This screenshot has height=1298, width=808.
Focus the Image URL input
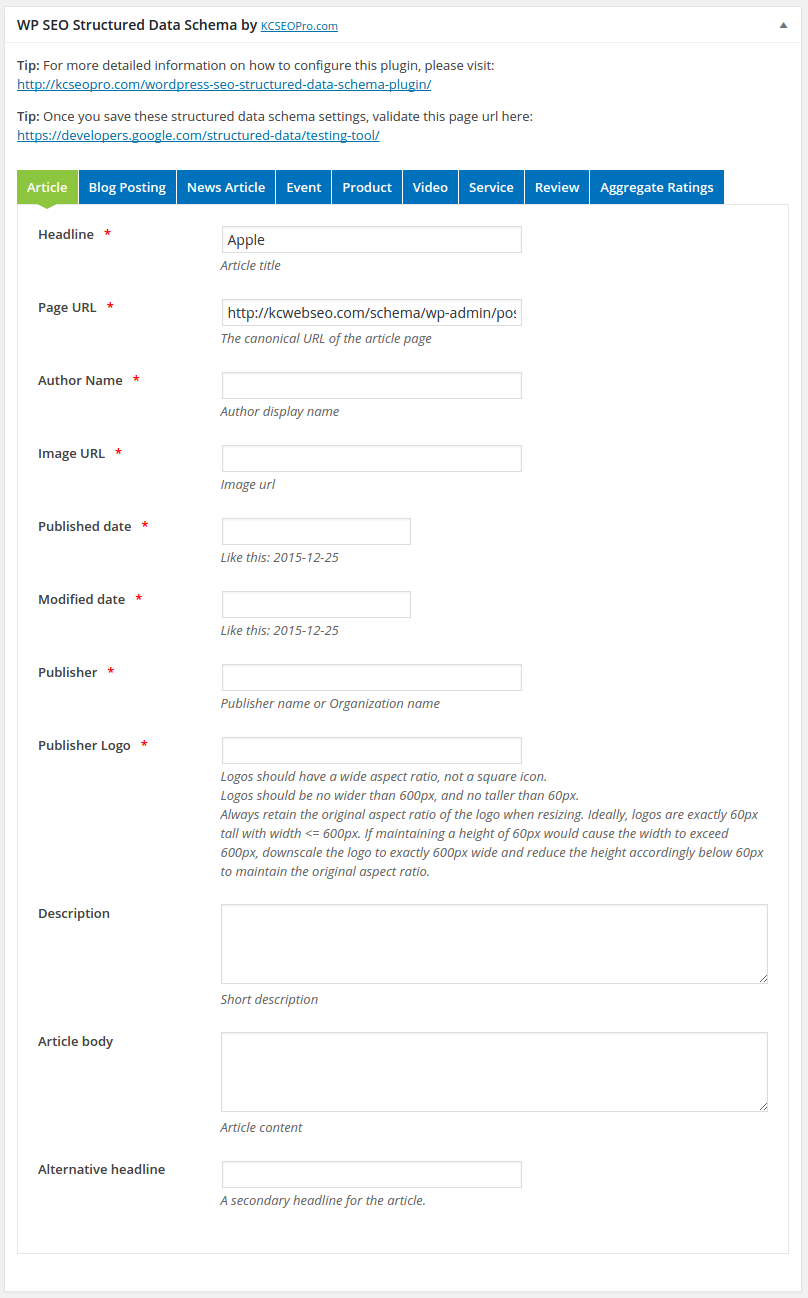pyautogui.click(x=371, y=459)
